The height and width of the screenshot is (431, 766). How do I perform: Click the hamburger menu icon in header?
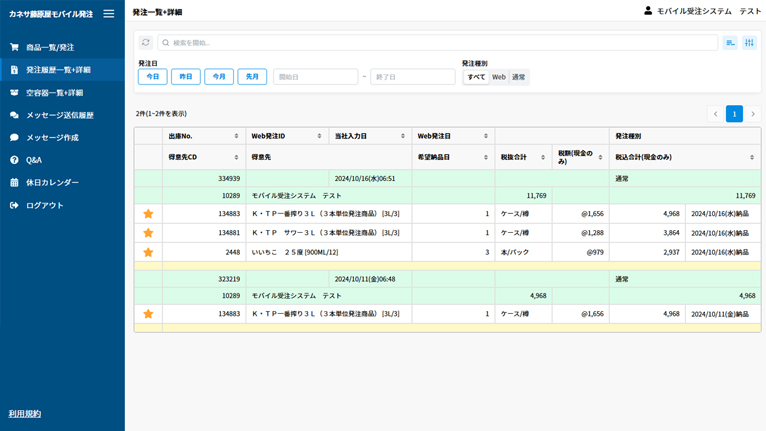(109, 14)
